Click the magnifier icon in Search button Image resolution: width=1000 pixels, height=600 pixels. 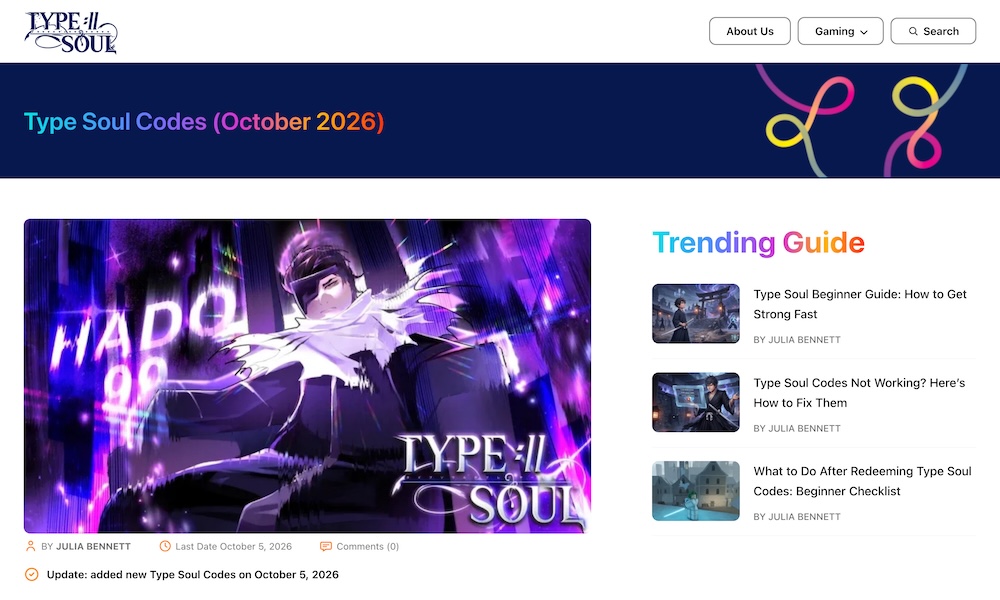[x=913, y=31]
